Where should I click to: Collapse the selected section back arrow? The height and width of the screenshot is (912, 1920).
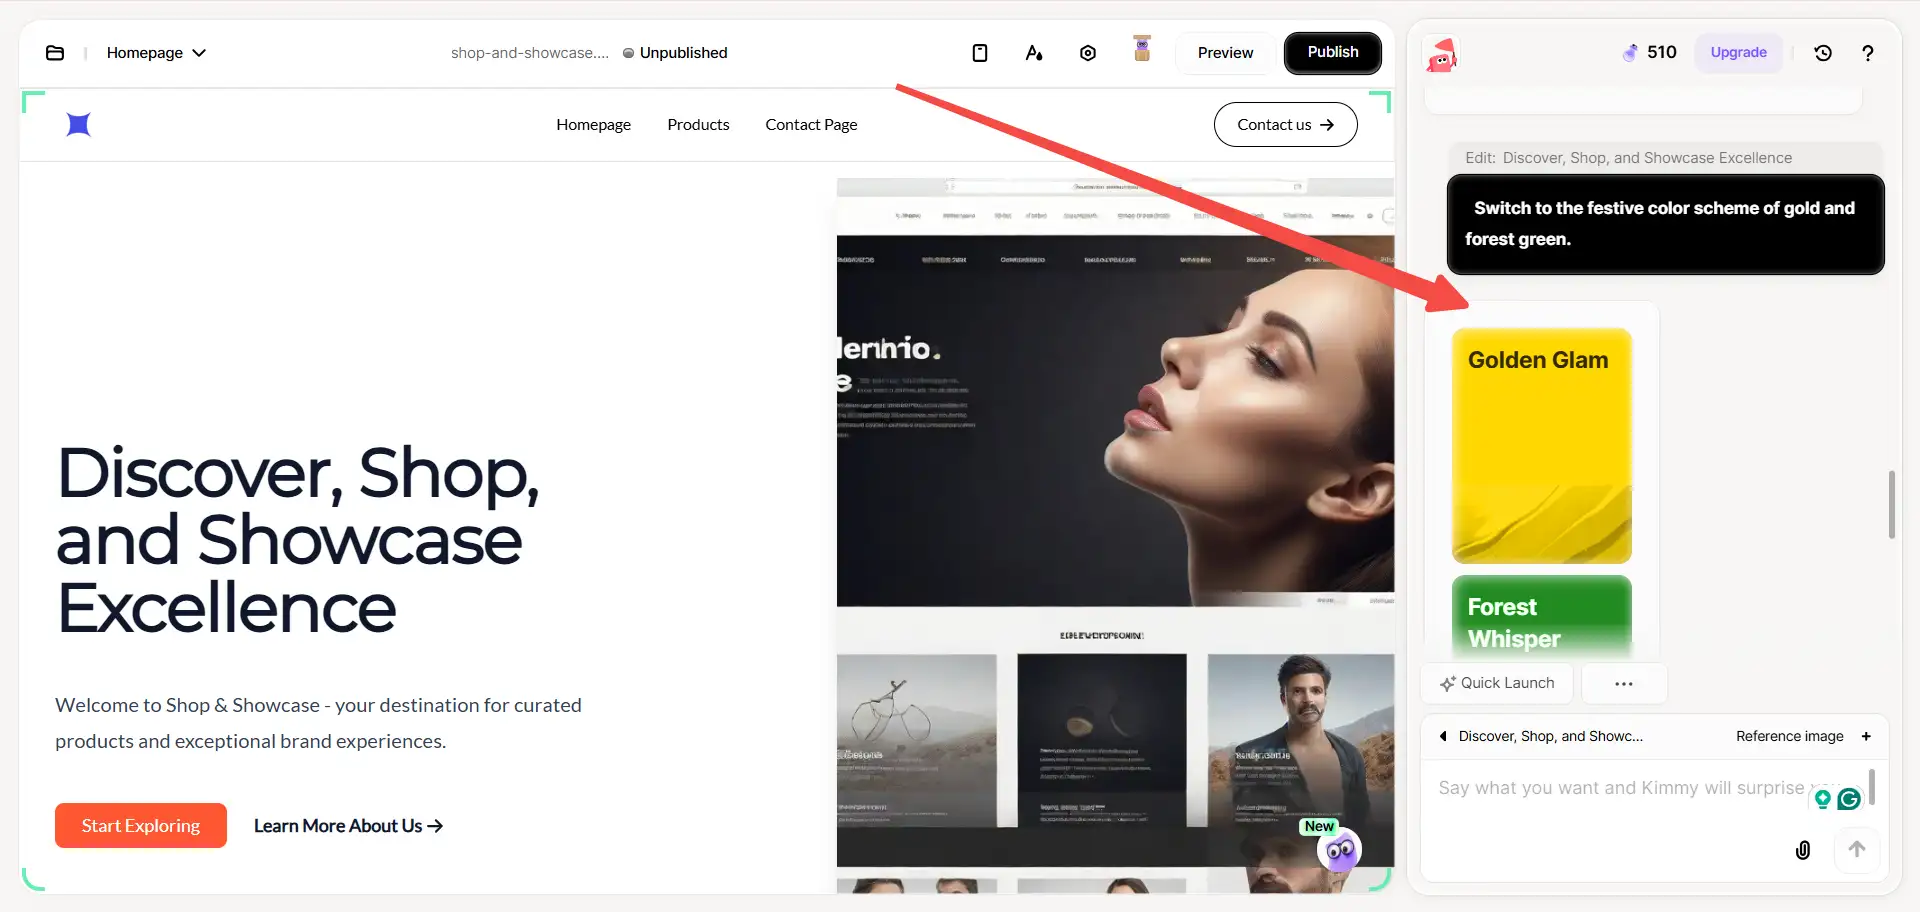click(1443, 736)
